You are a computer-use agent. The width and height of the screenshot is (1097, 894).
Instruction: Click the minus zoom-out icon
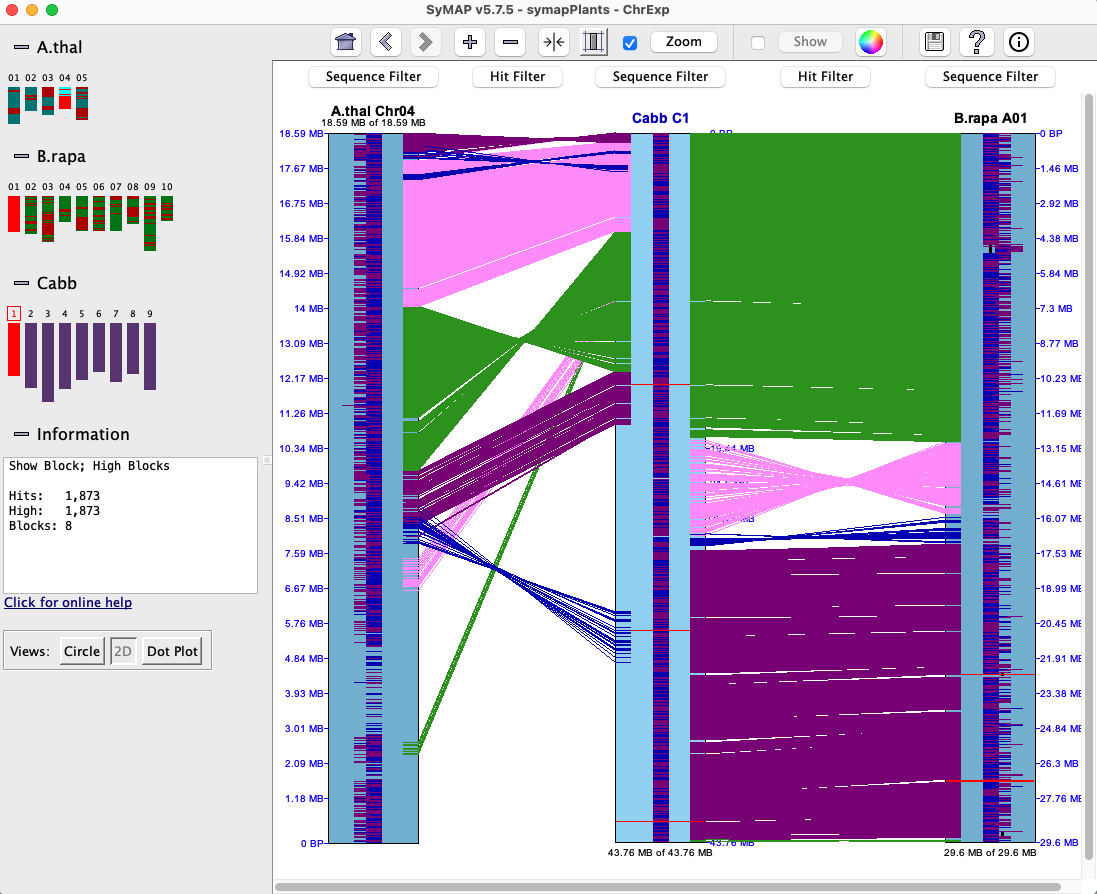point(510,42)
